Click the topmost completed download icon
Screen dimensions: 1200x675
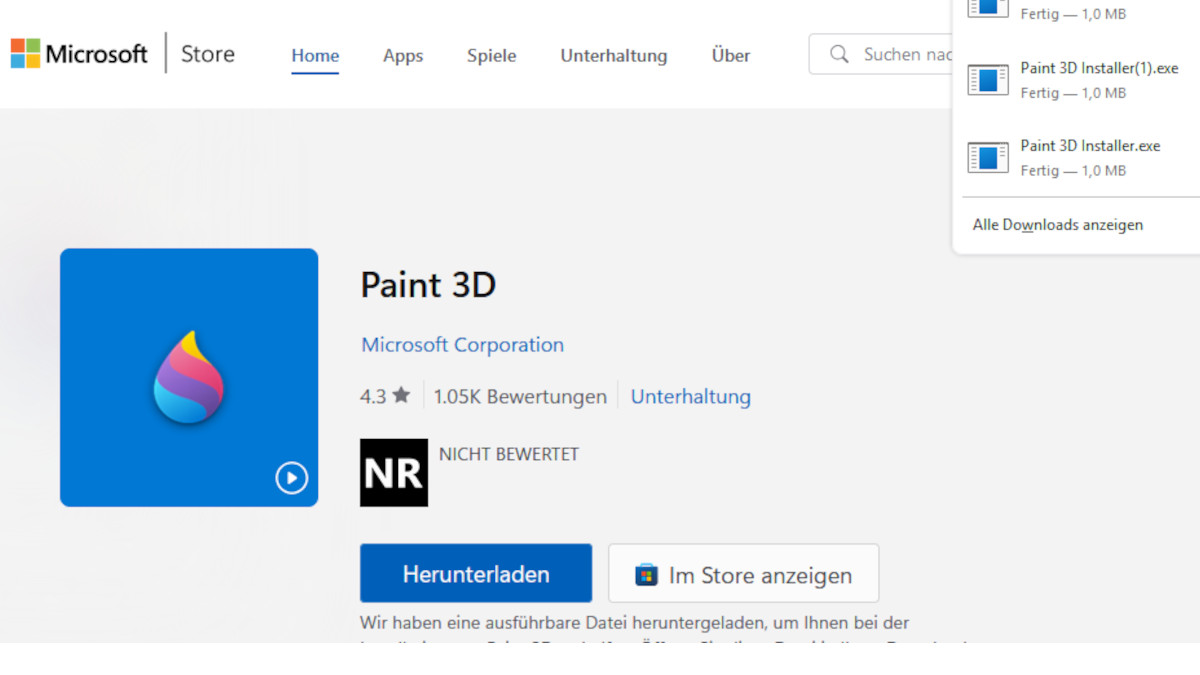click(987, 8)
